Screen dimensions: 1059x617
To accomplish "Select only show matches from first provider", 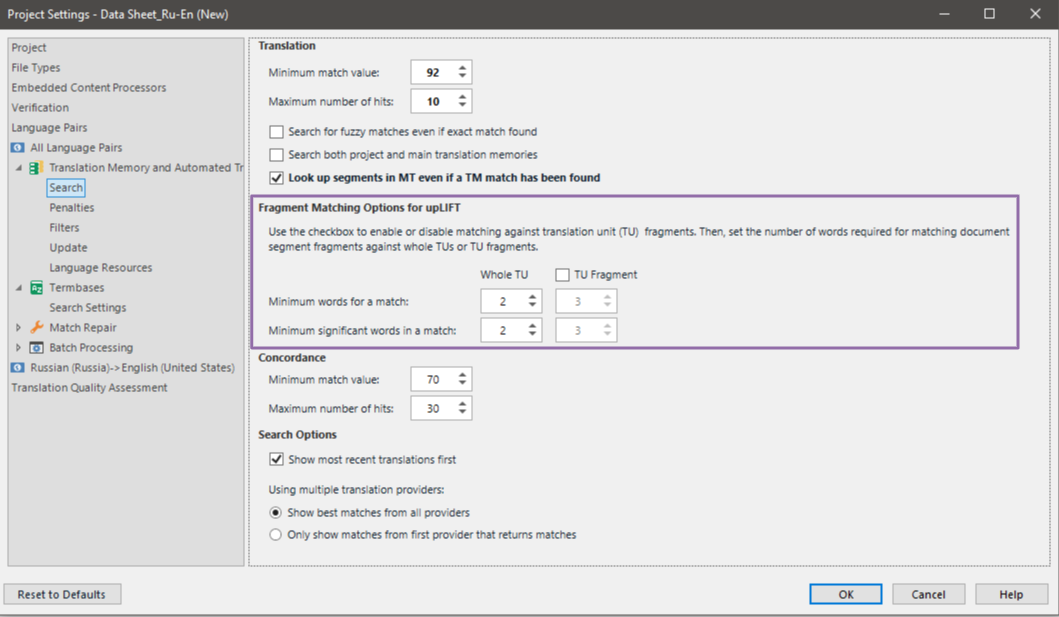I will pos(276,535).
